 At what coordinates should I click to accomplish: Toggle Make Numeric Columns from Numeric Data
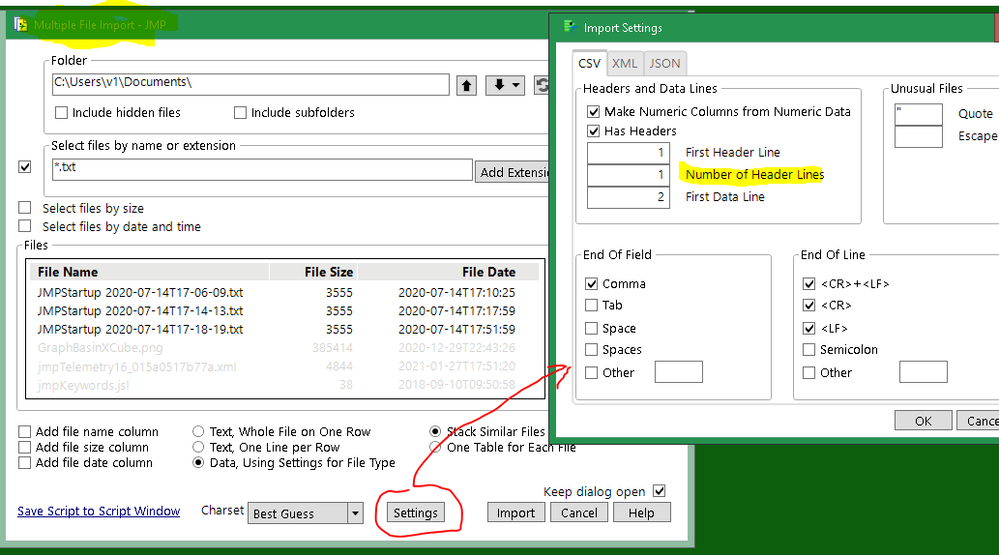click(593, 112)
